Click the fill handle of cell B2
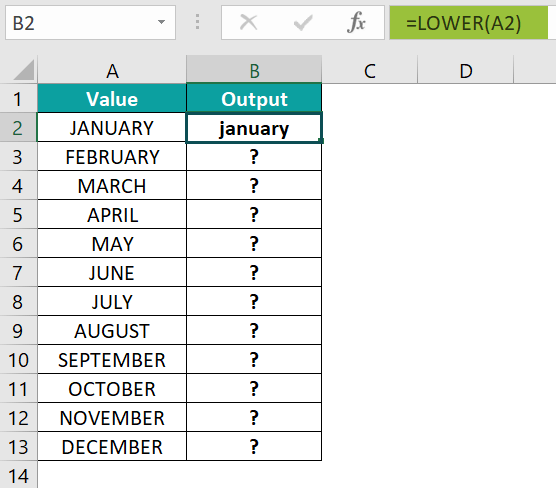This screenshot has height=488, width=556. (x=321, y=142)
